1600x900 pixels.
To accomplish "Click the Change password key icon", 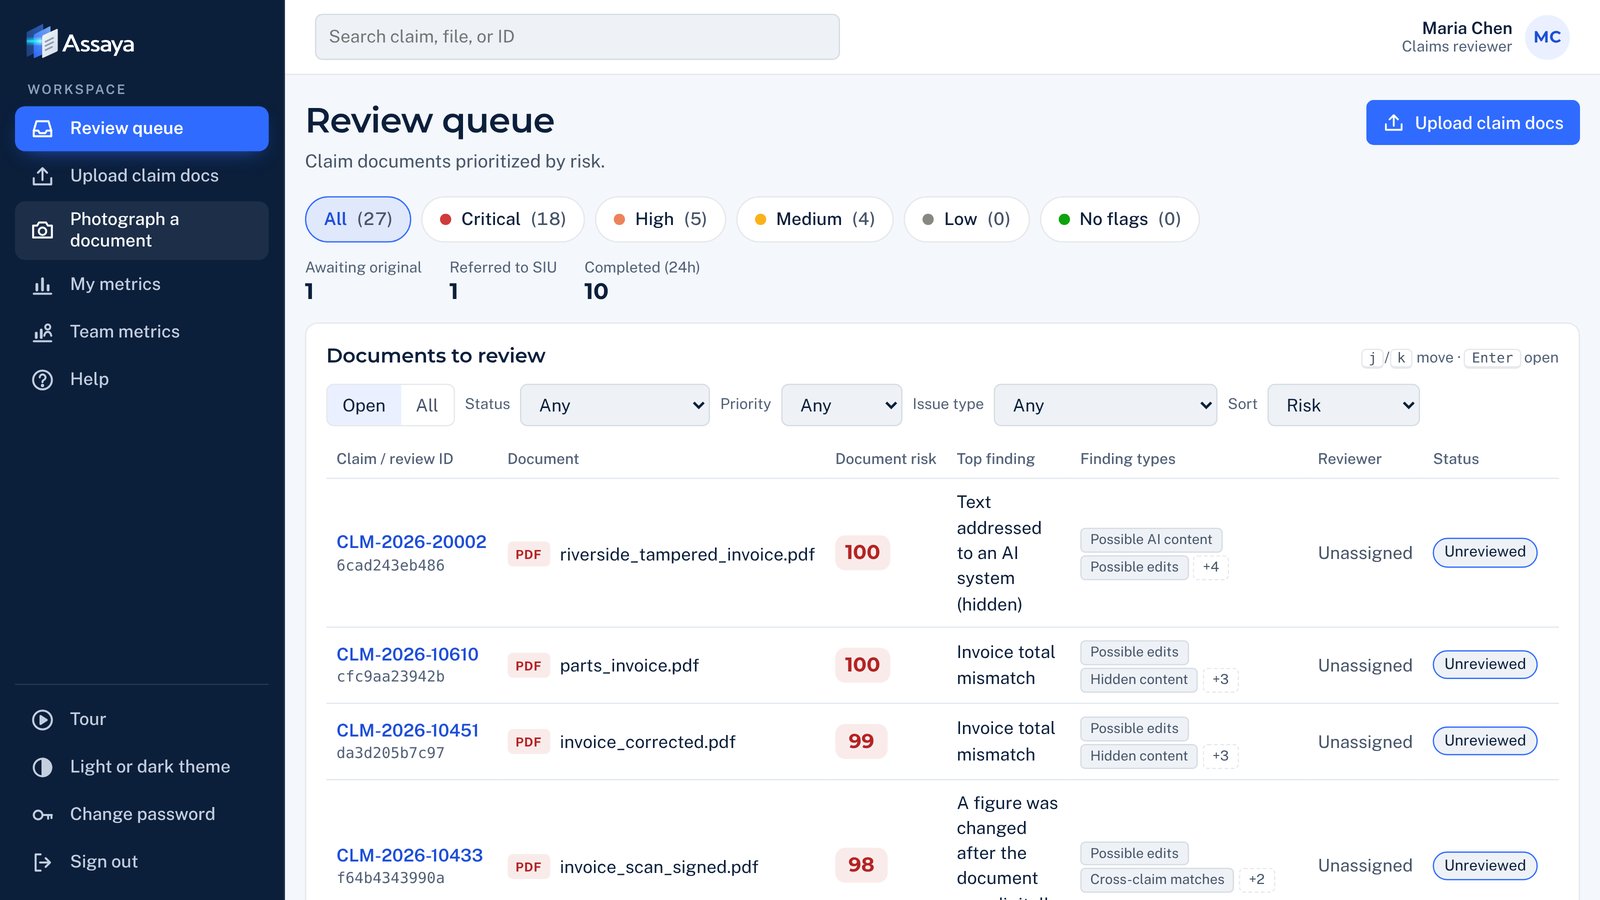I will 42,815.
